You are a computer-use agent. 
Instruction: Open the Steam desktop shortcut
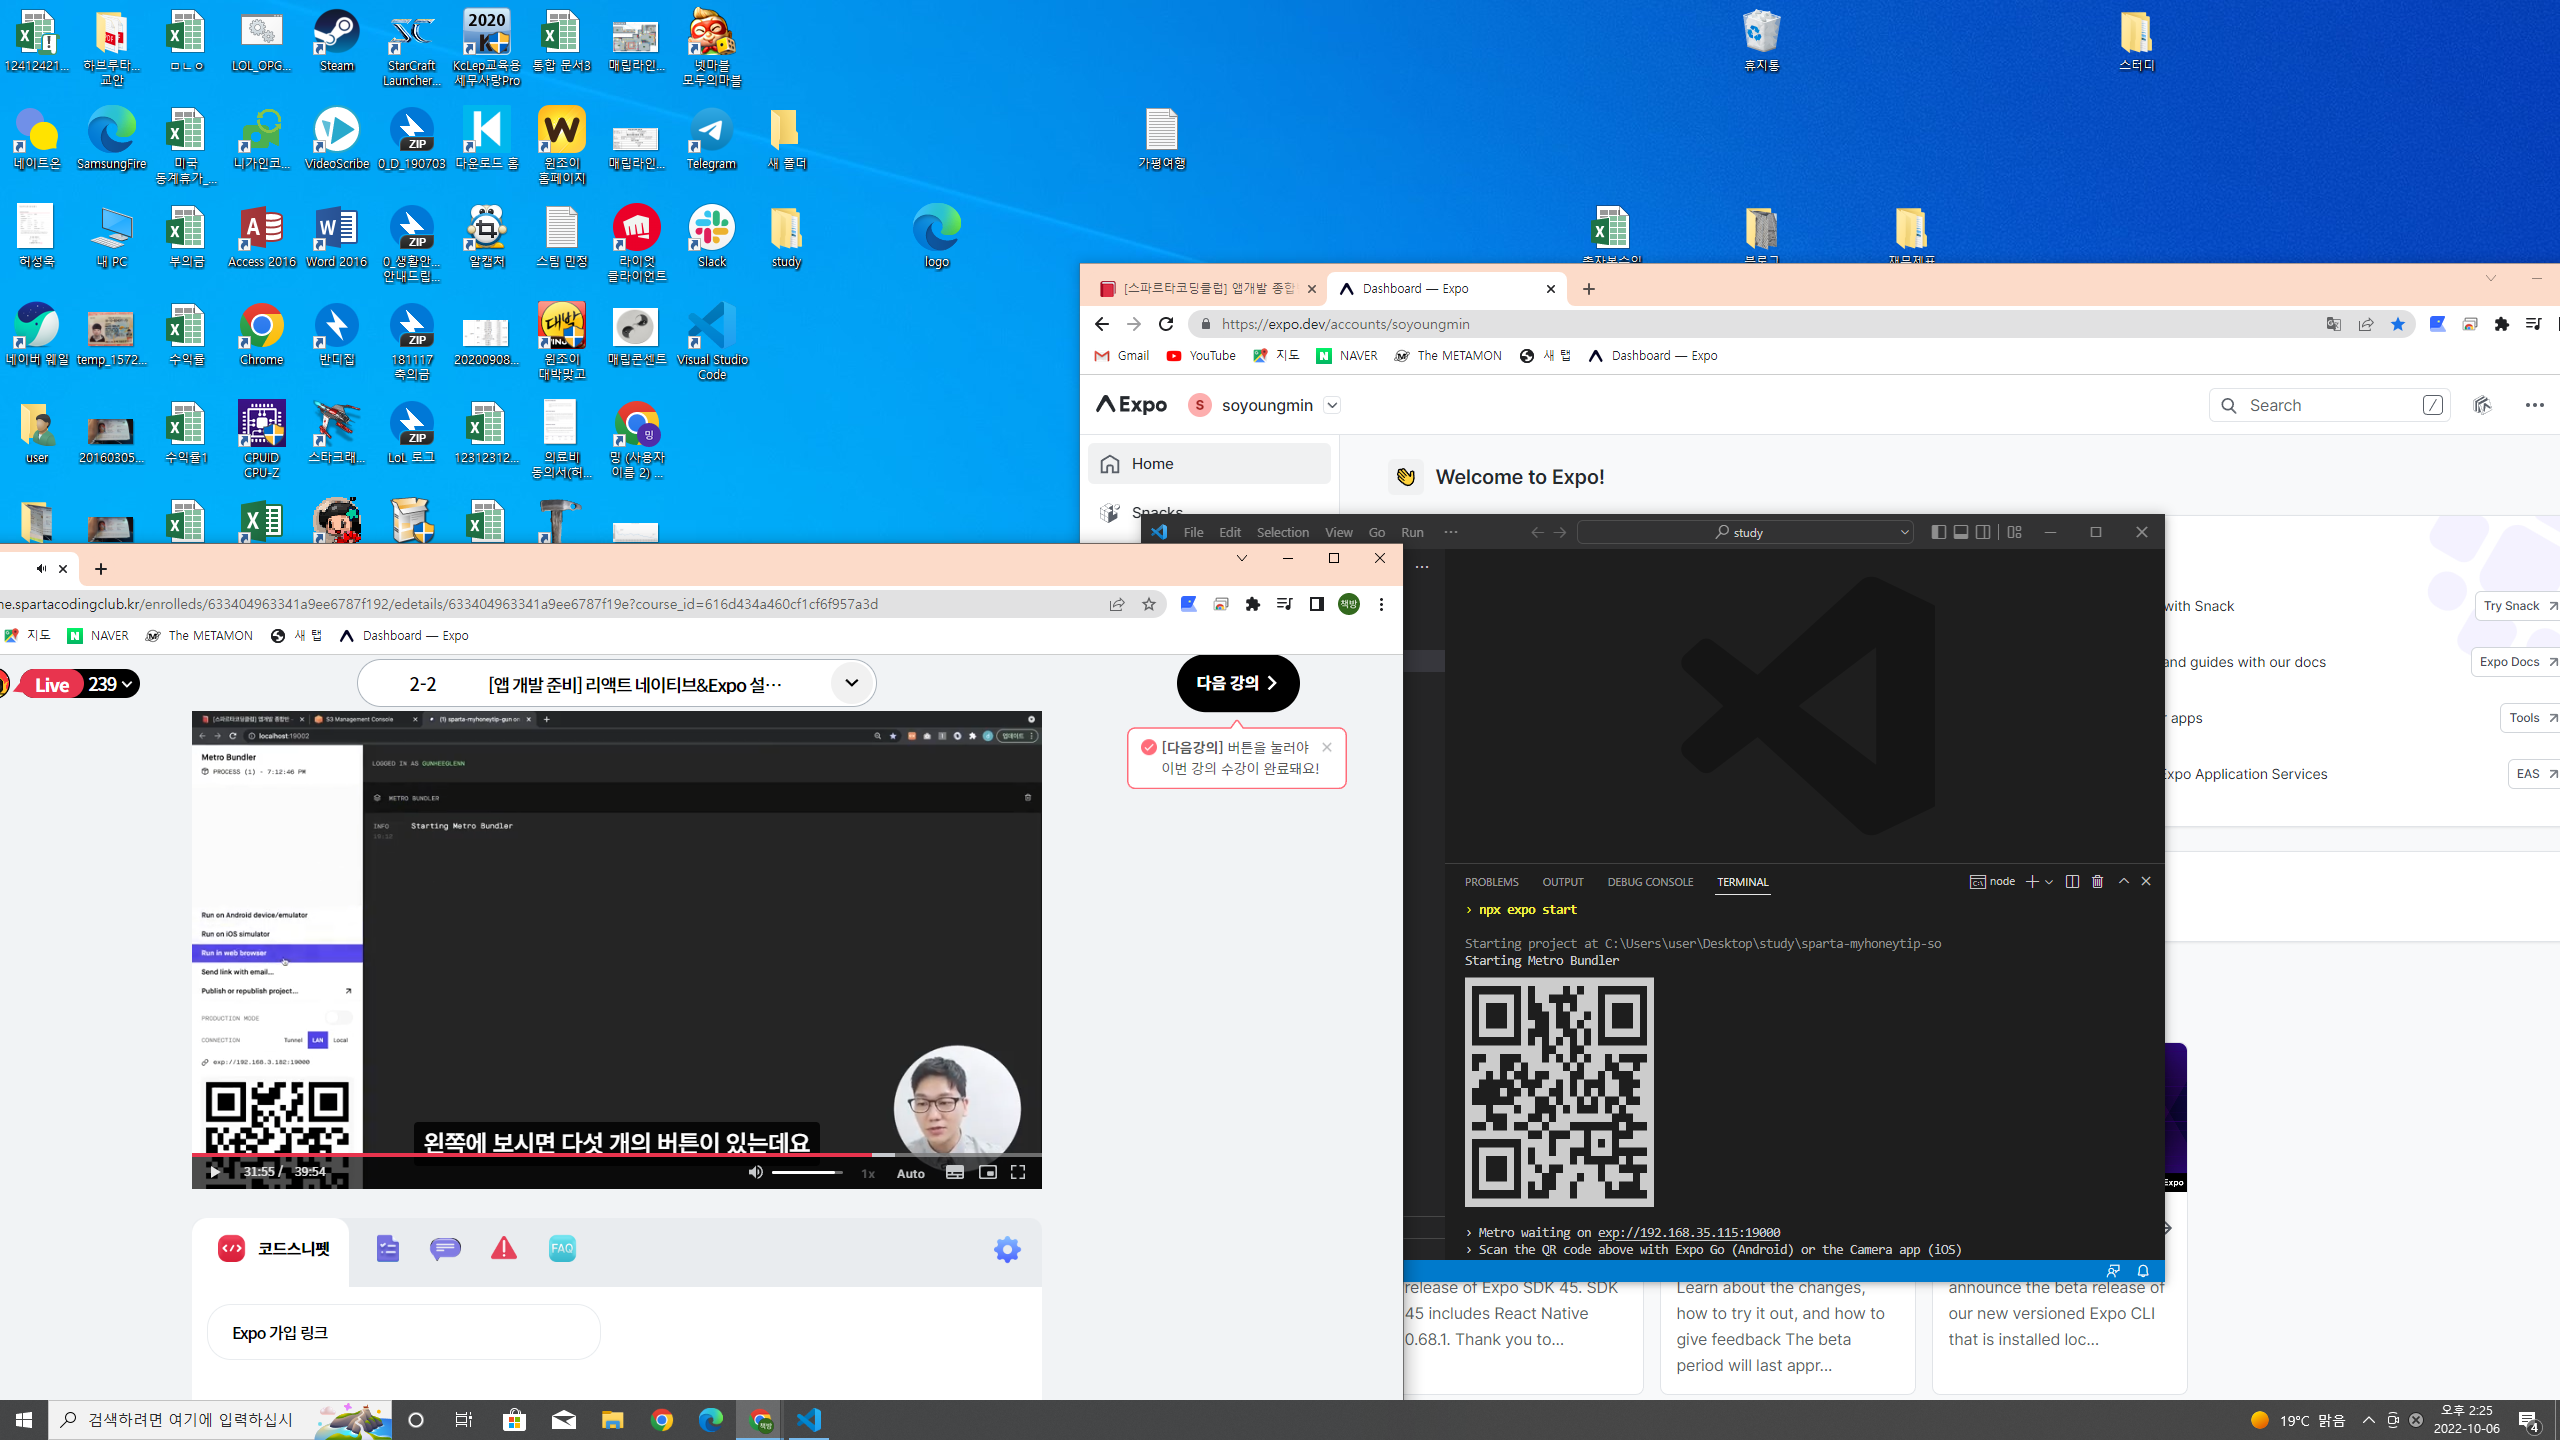337,40
